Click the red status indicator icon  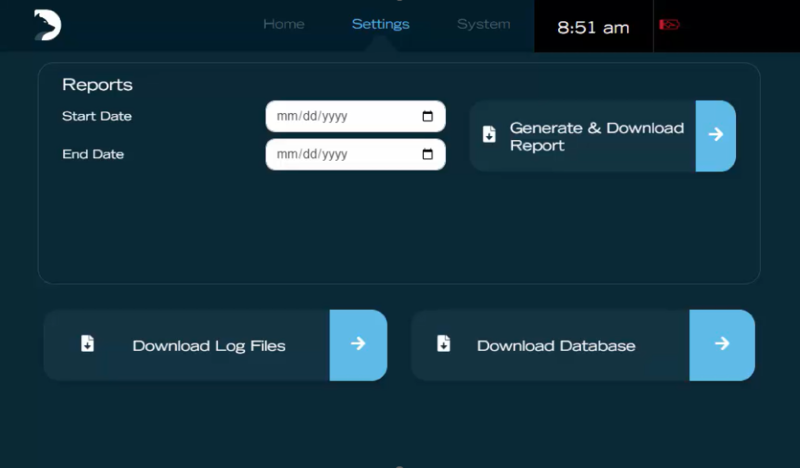669,25
